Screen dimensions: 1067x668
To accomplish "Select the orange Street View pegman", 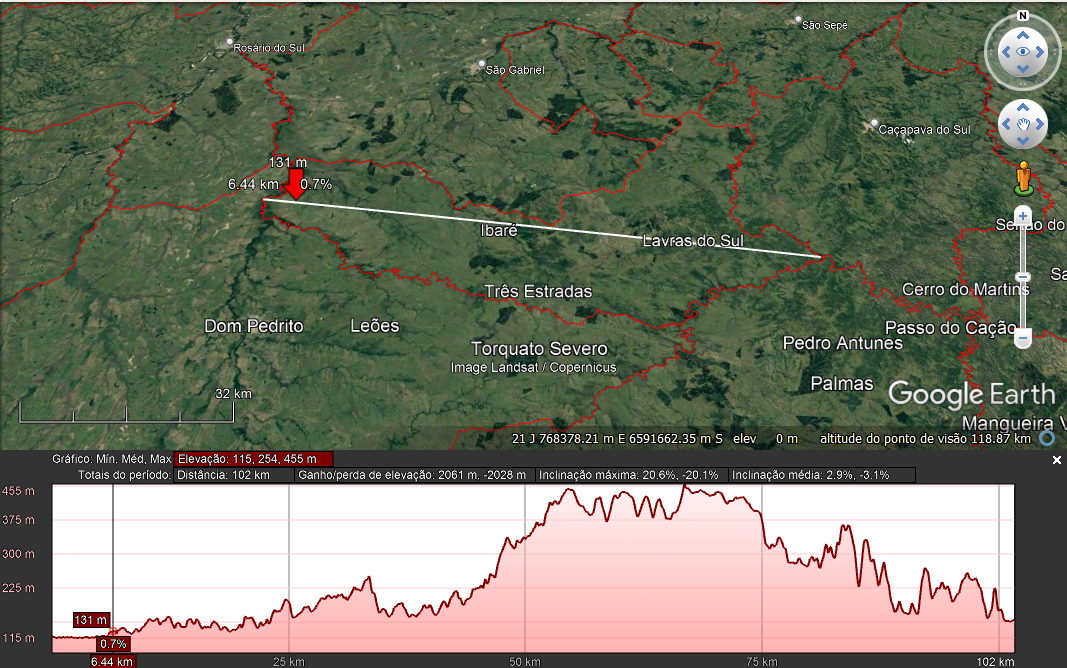I will coord(1022,178).
